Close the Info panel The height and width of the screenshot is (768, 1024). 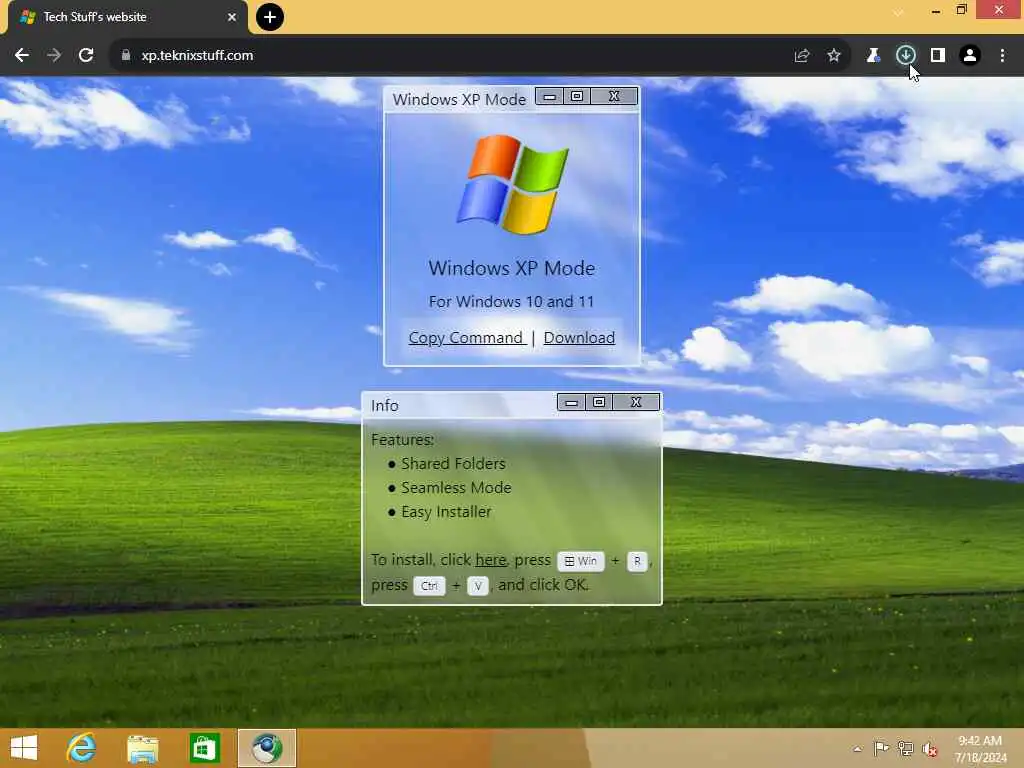(x=636, y=402)
